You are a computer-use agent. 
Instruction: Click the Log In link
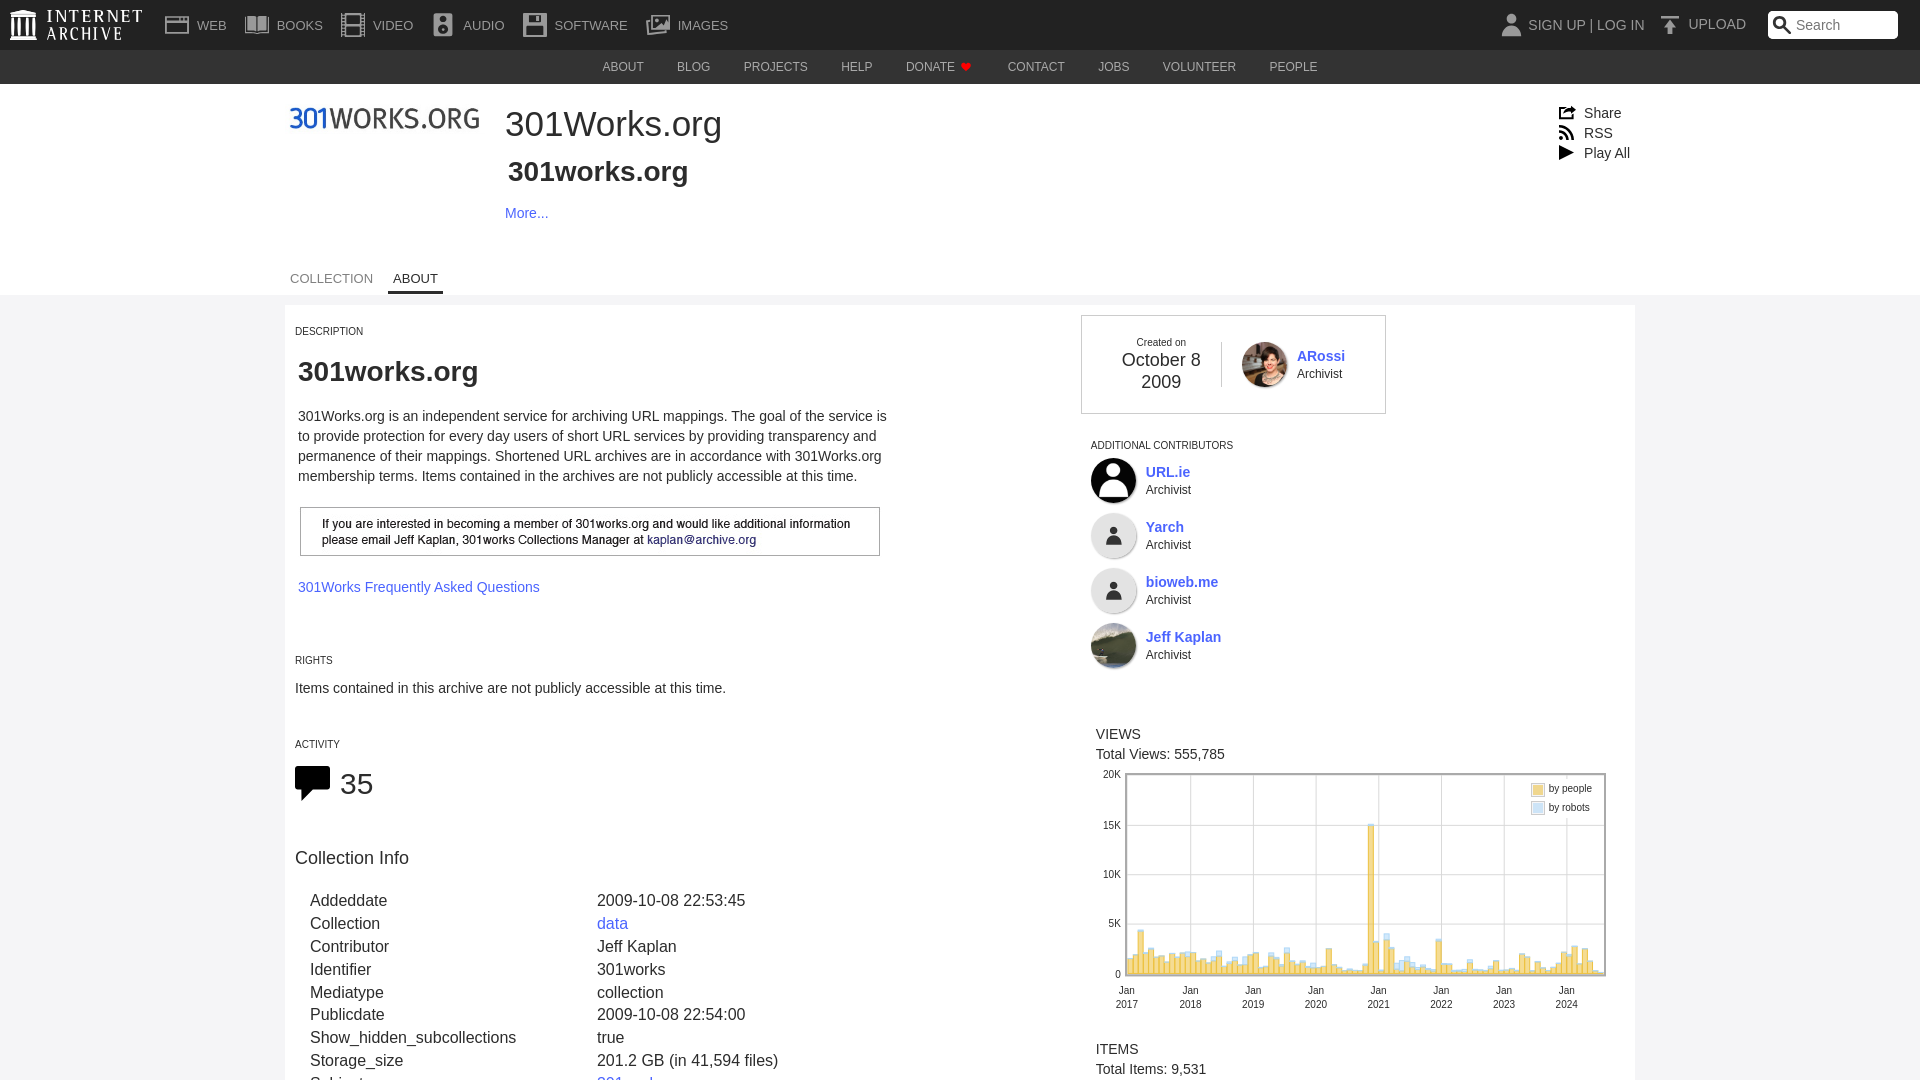point(1620,25)
